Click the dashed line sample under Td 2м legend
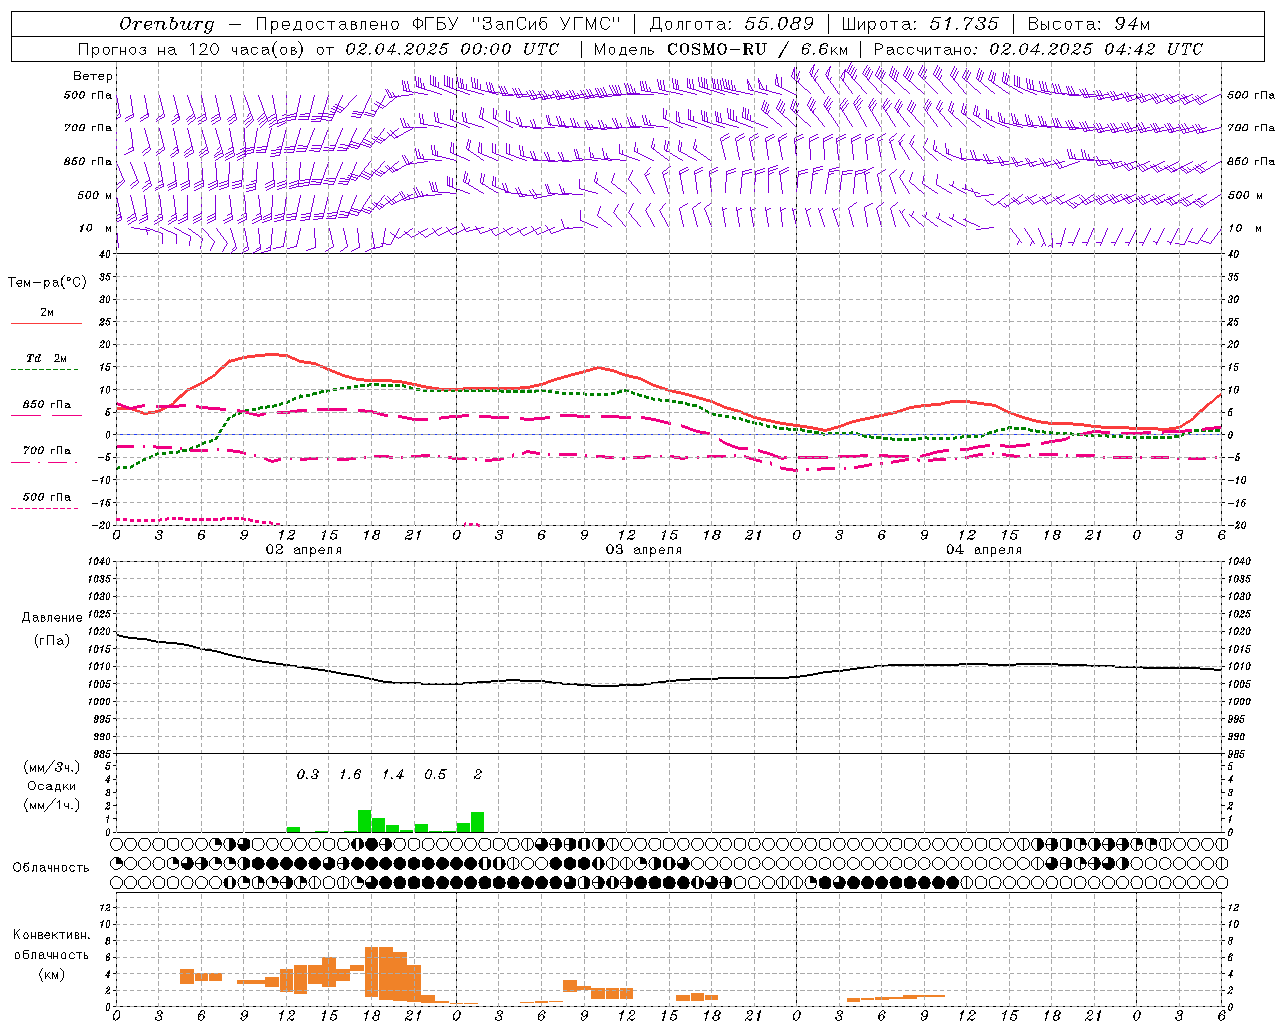Viewport: 1280px width, 1024px height. 46,370
